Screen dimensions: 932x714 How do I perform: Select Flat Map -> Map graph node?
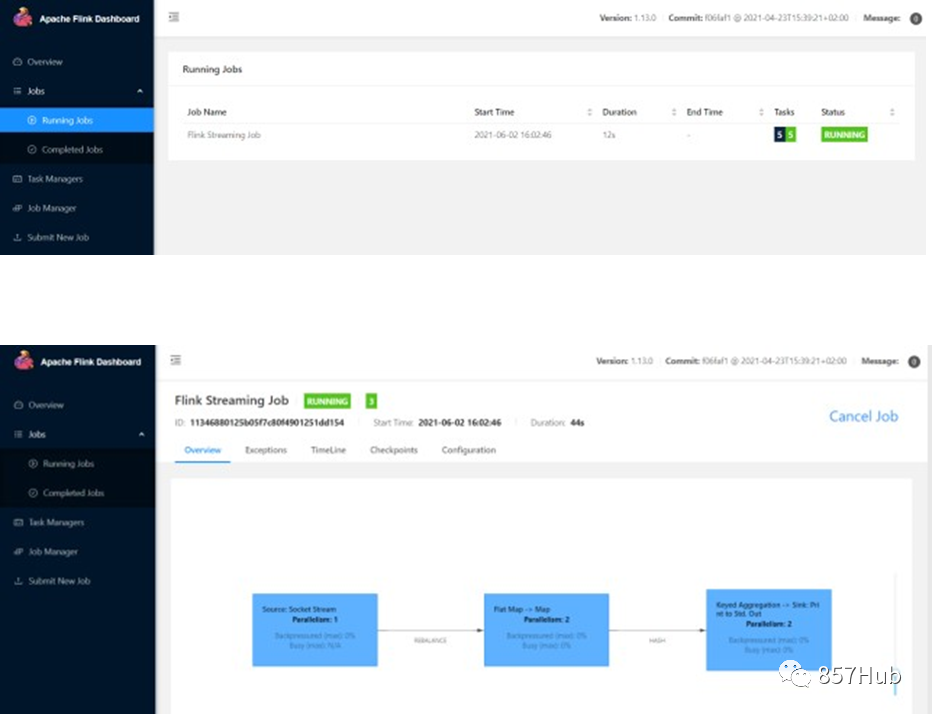pyautogui.click(x=546, y=630)
